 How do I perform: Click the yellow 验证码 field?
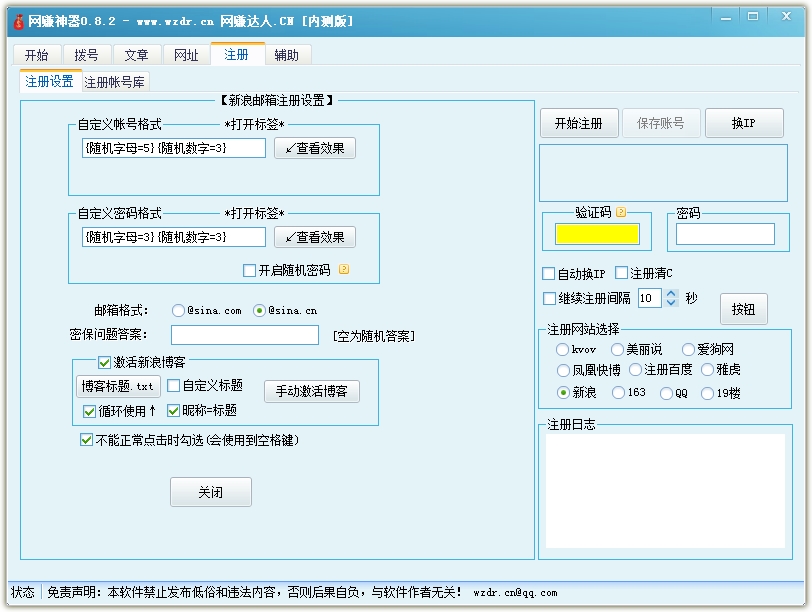597,234
